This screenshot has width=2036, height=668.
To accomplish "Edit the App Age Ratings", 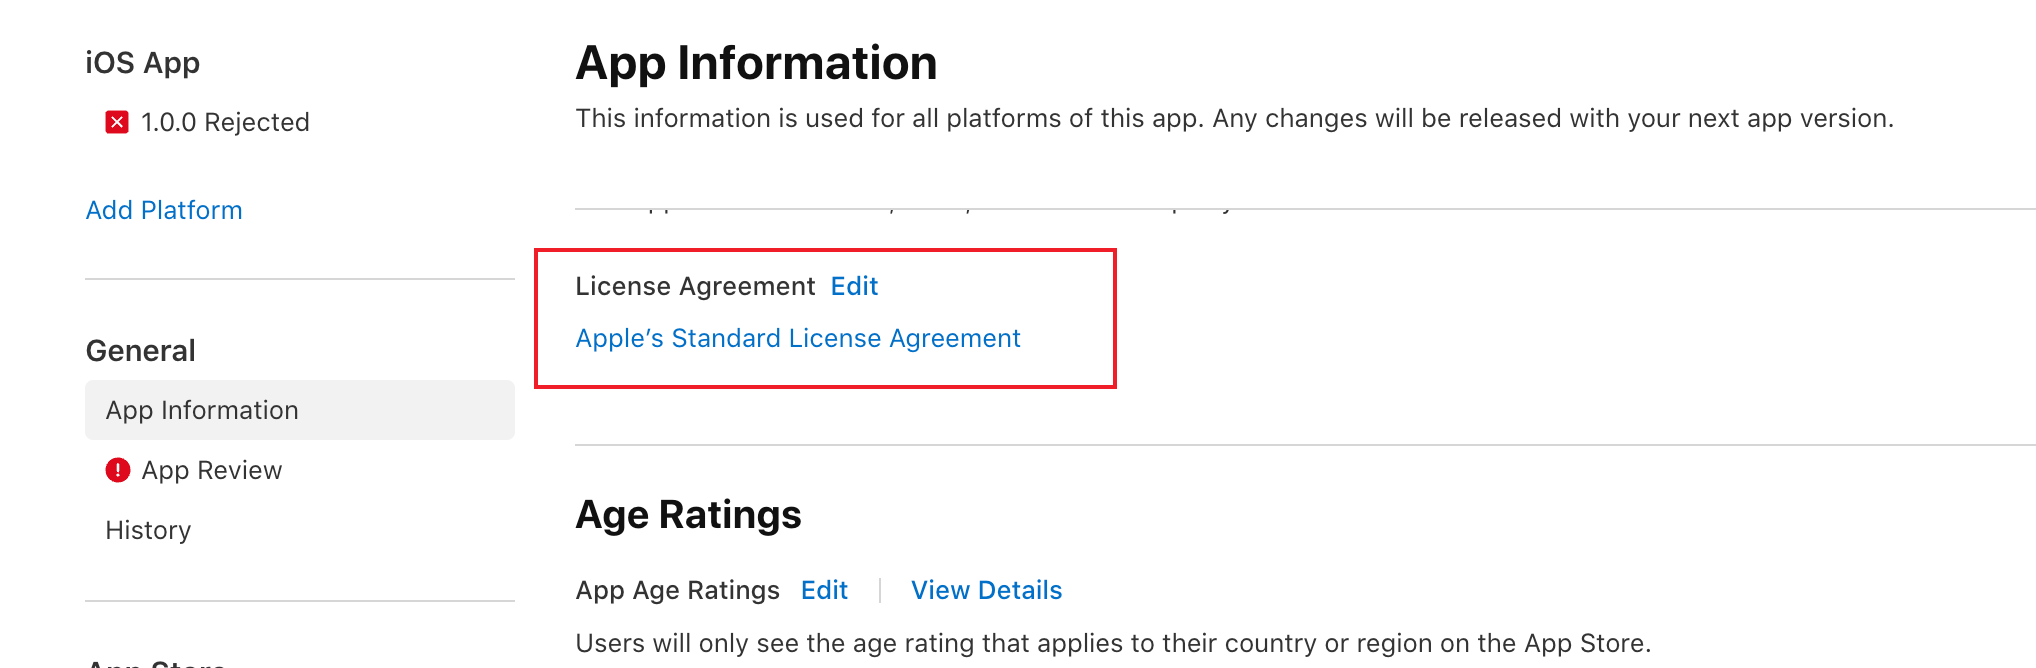I will pyautogui.click(x=824, y=590).
